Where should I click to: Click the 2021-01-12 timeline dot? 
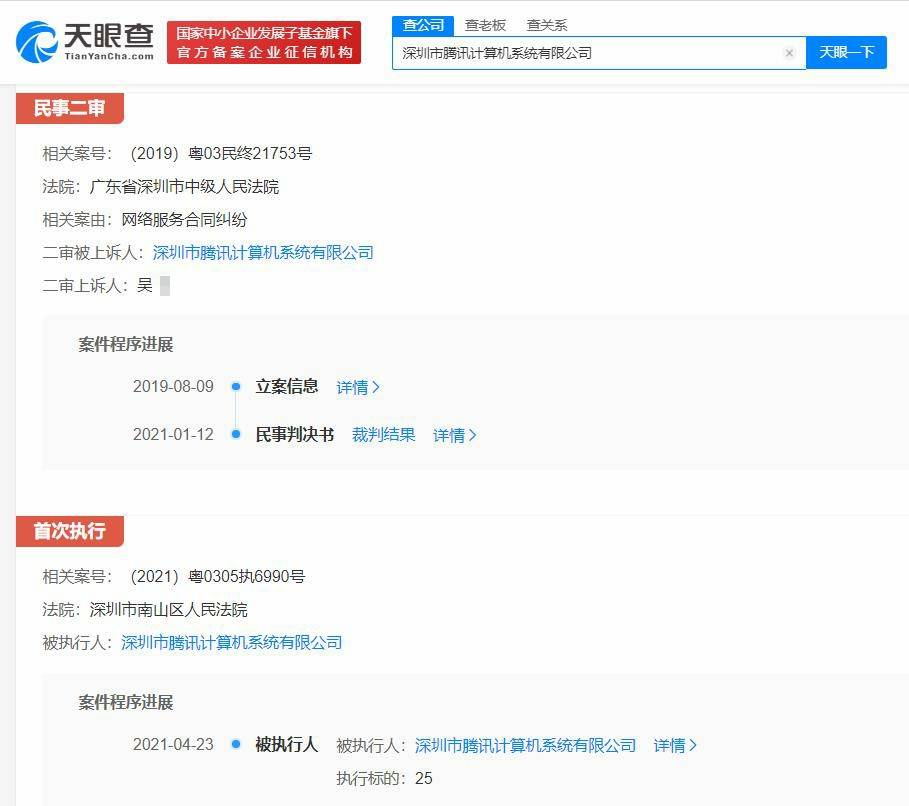pos(235,434)
